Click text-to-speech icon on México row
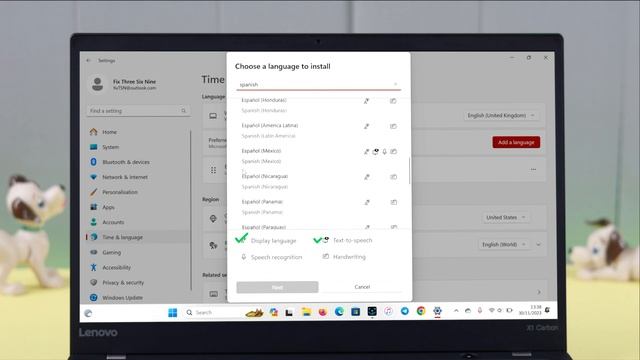The width and height of the screenshot is (640, 360). pyautogui.click(x=376, y=151)
